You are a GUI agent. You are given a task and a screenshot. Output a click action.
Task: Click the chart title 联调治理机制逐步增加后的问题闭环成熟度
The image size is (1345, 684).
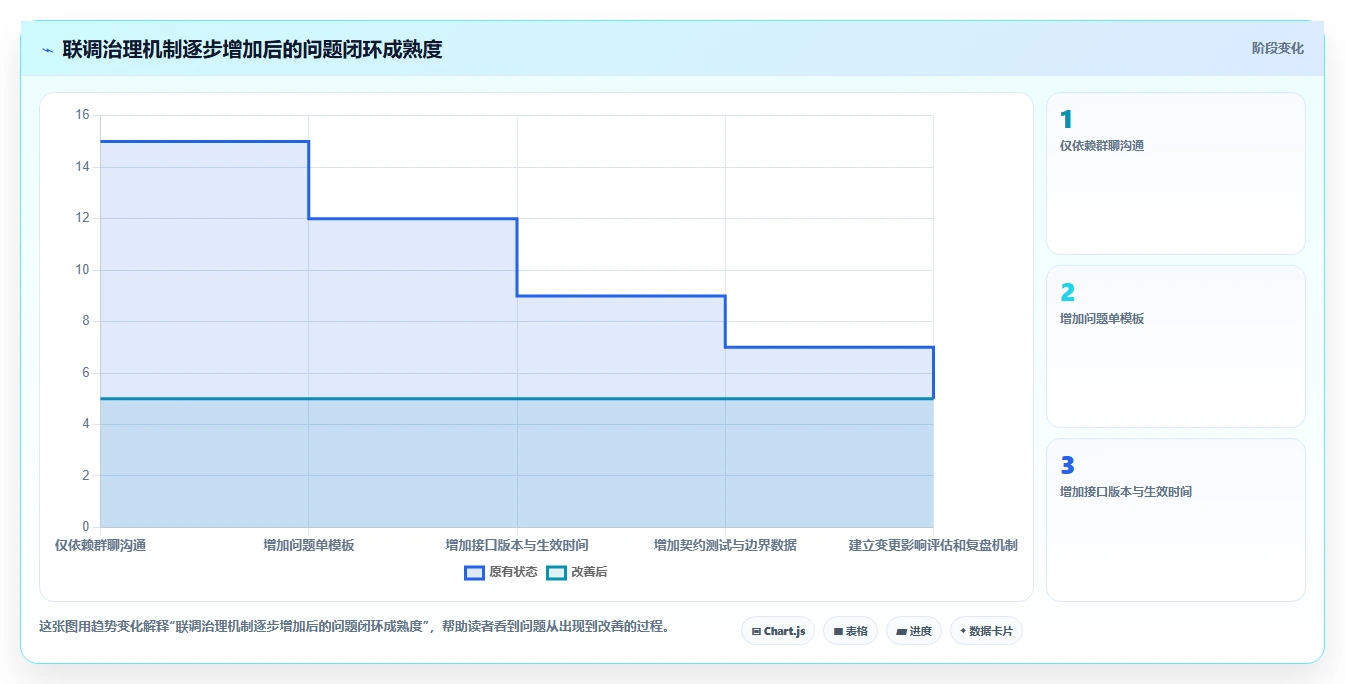(252, 49)
